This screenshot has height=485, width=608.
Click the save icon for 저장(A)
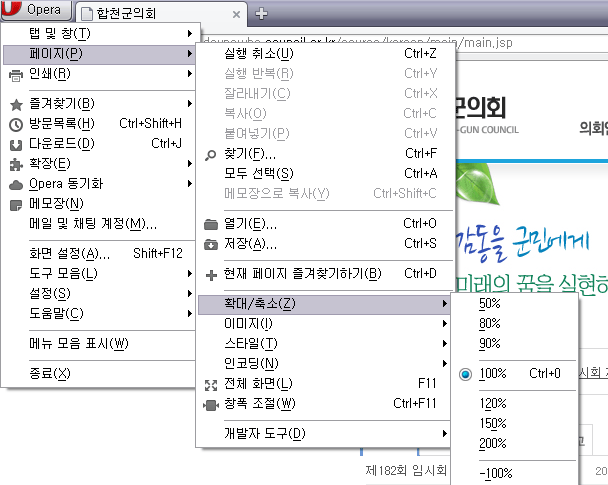[211, 244]
